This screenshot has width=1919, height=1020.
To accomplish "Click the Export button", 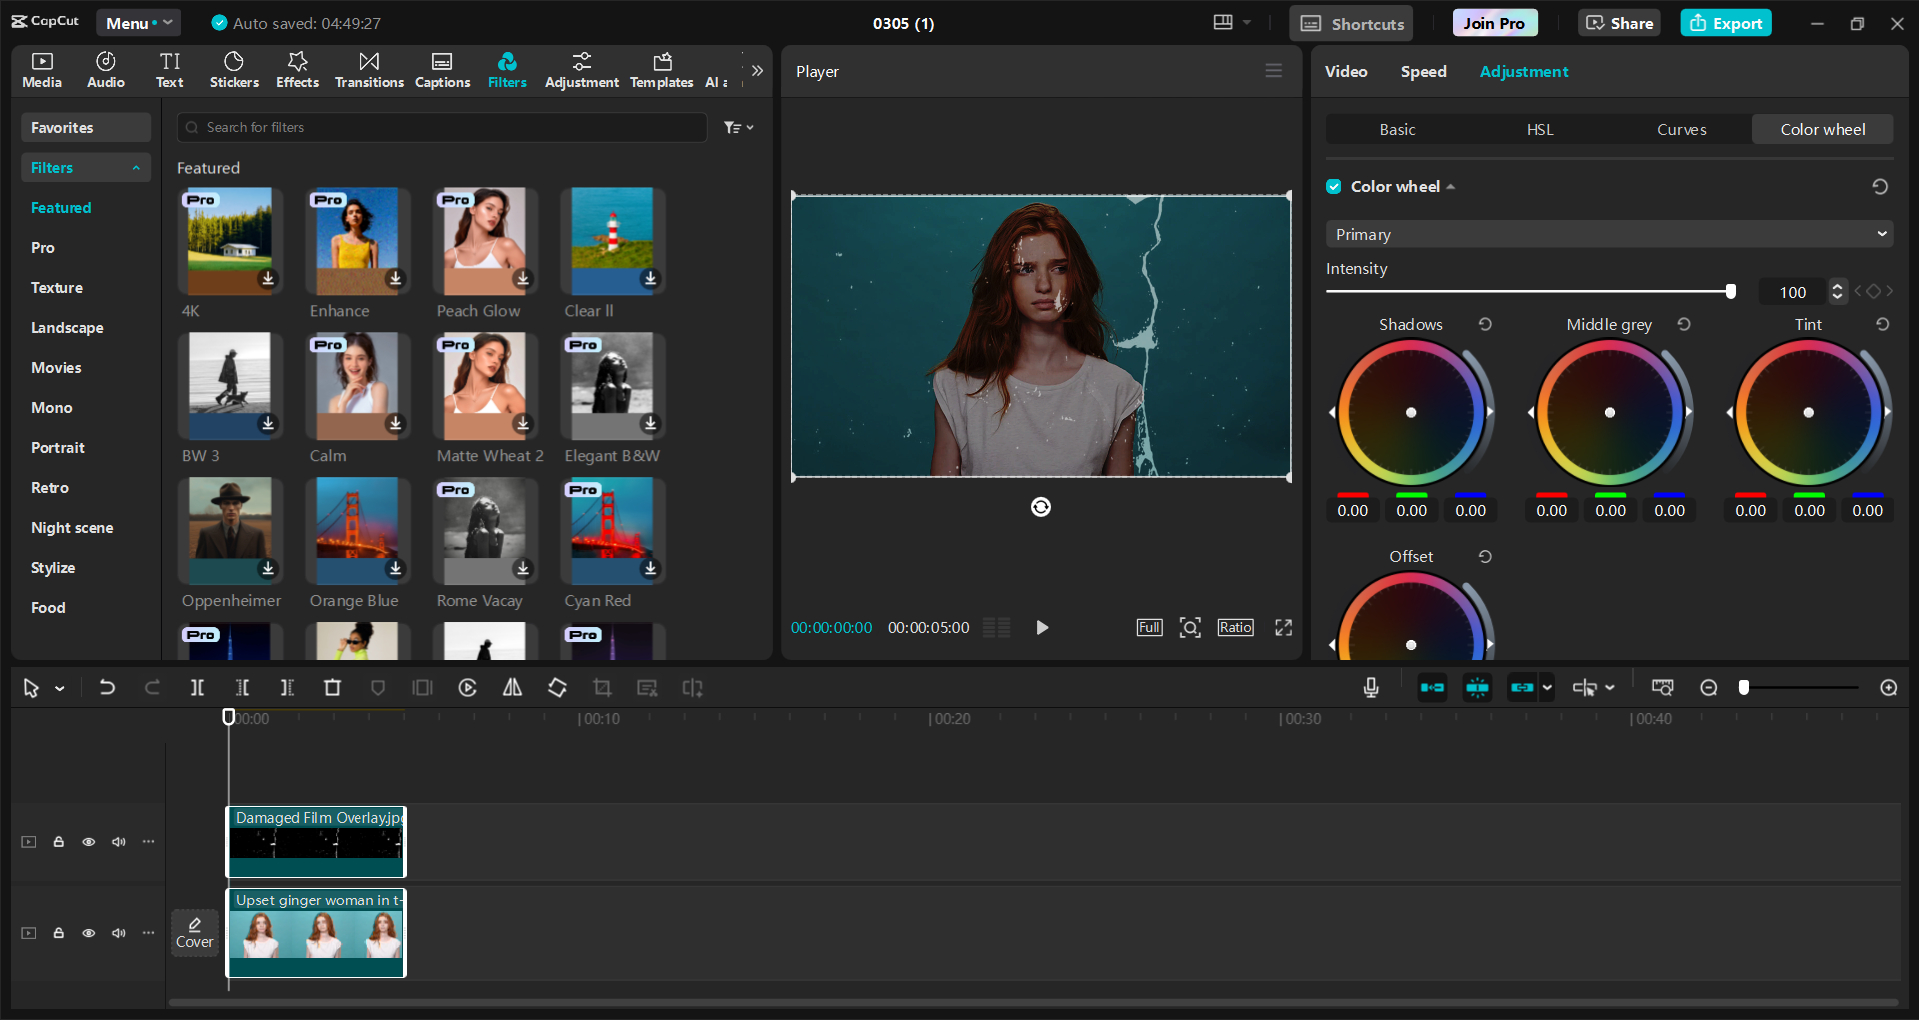I will pyautogui.click(x=1725, y=22).
